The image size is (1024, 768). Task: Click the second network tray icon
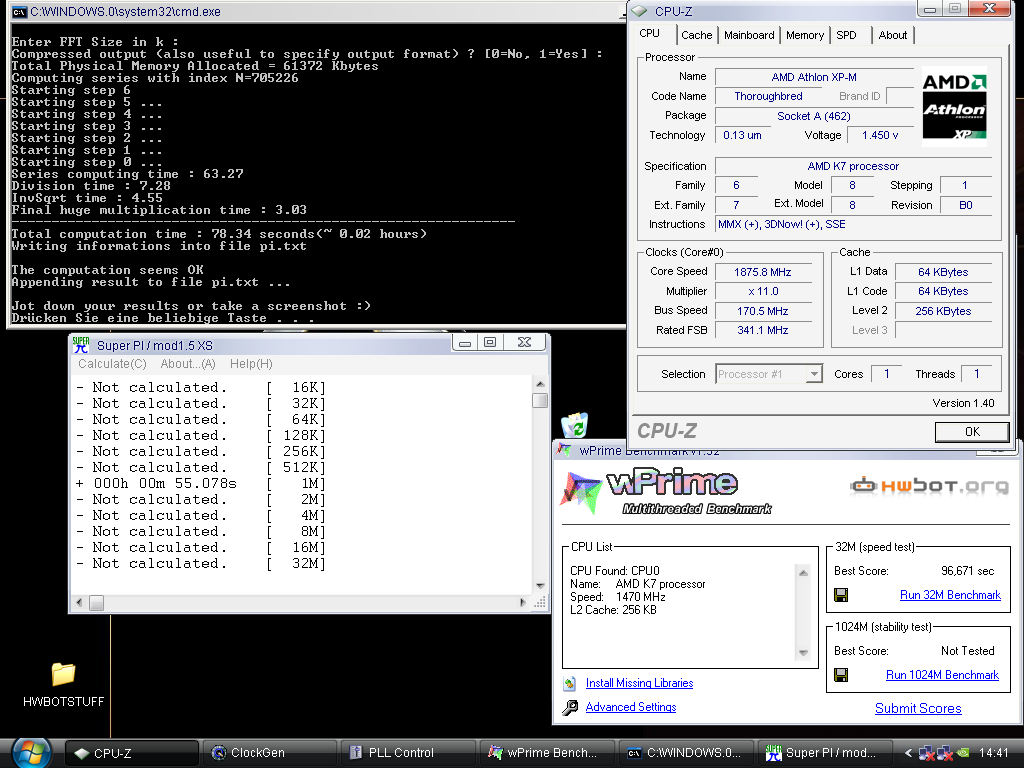pyautogui.click(x=944, y=753)
